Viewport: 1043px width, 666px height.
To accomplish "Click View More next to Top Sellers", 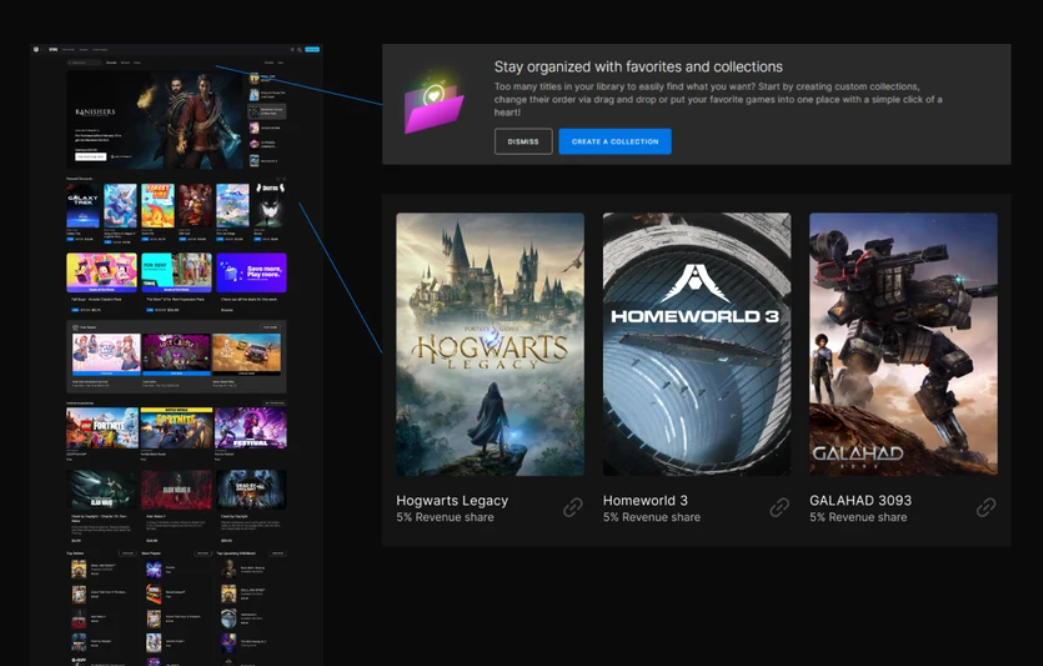I will pyautogui.click(x=127, y=553).
